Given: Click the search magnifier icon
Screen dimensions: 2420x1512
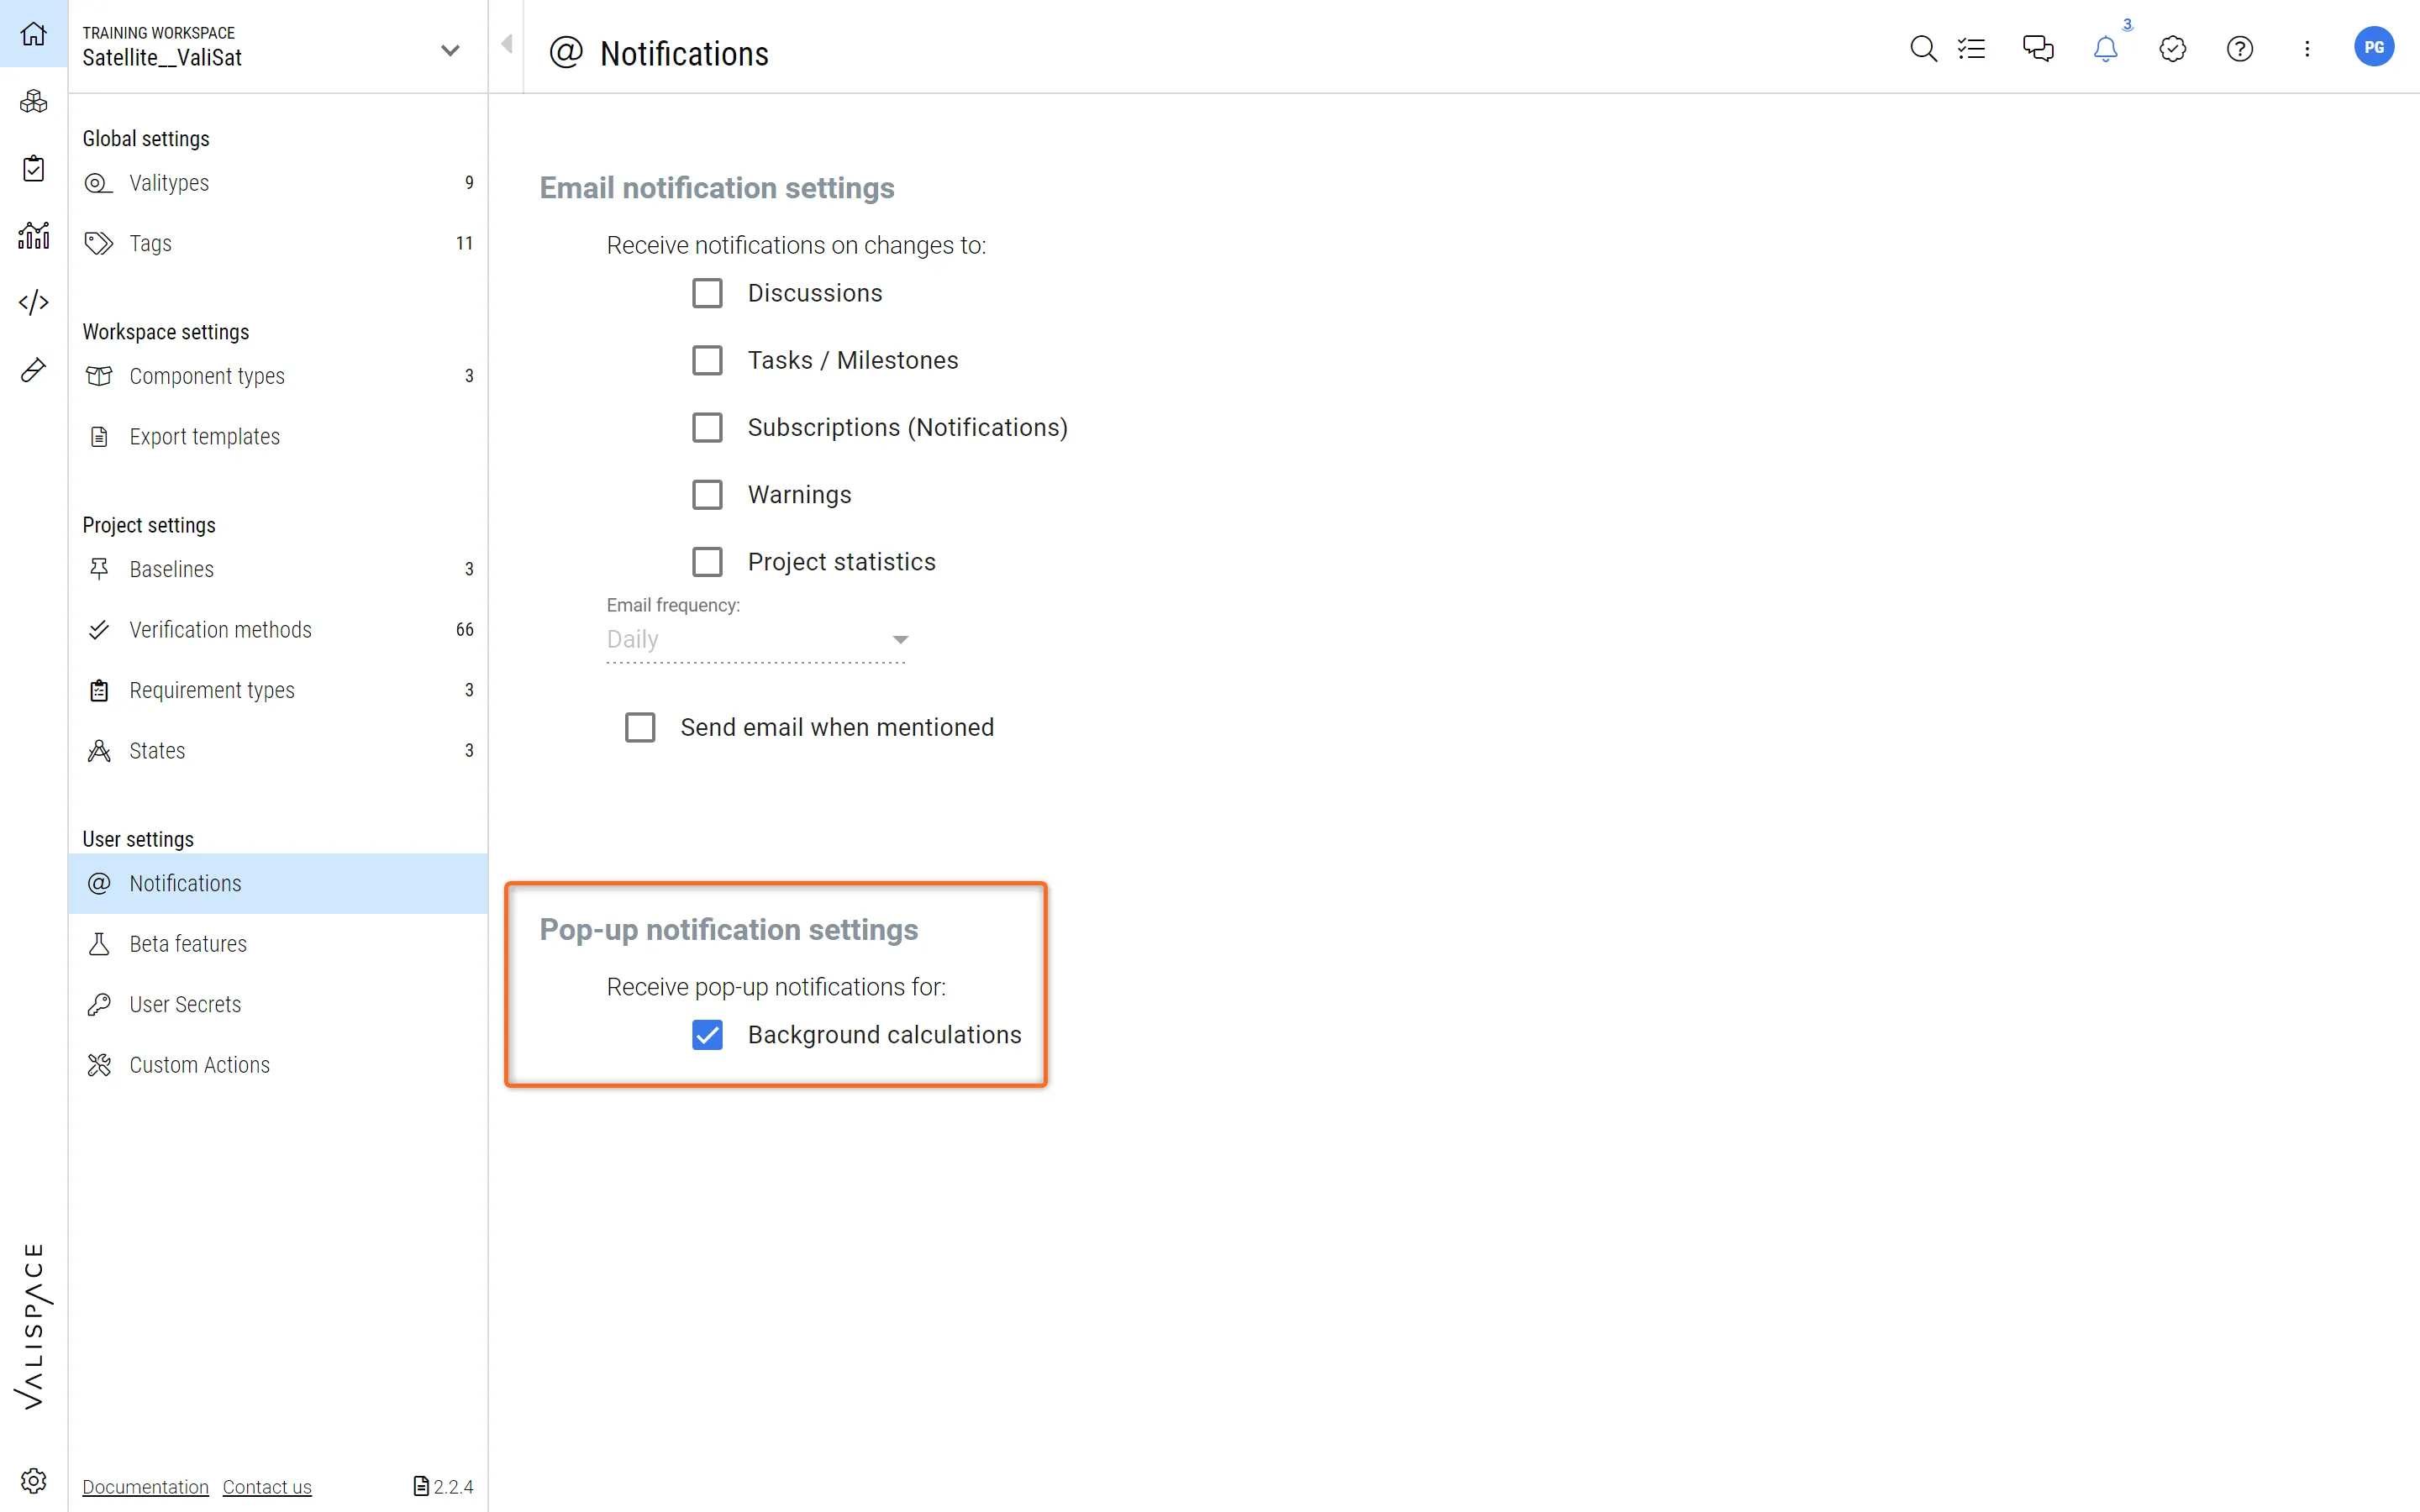Looking at the screenshot, I should (1922, 48).
